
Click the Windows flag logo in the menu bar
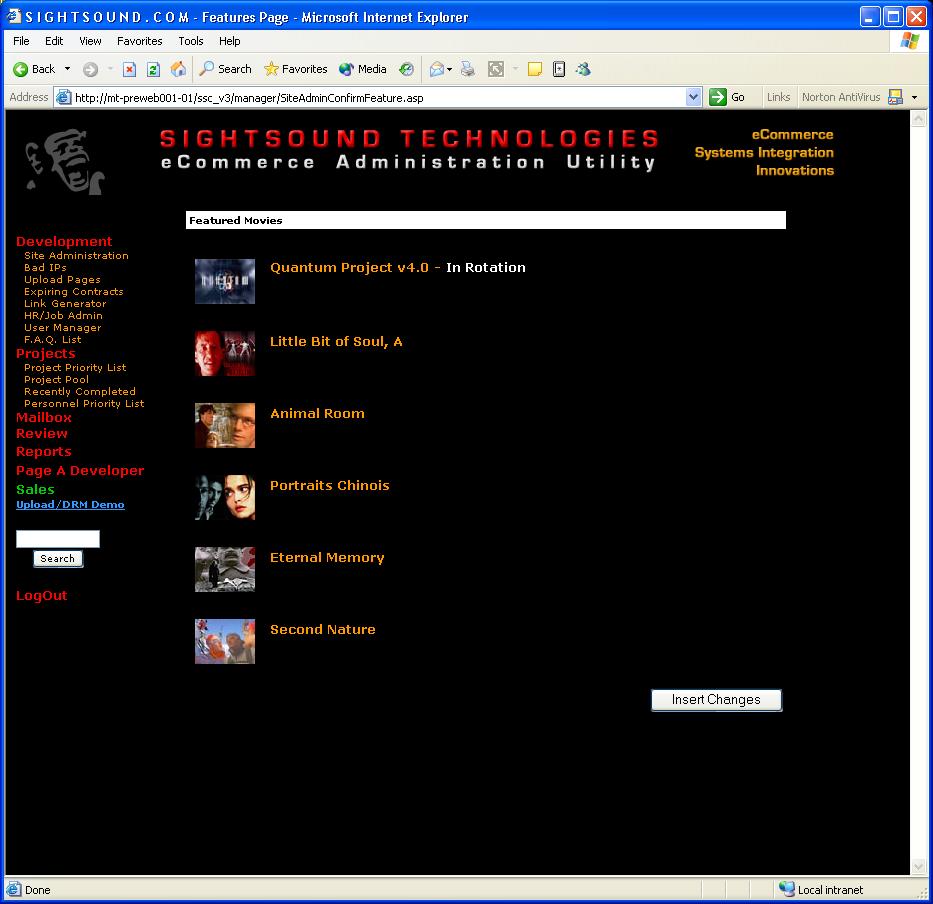(x=910, y=41)
